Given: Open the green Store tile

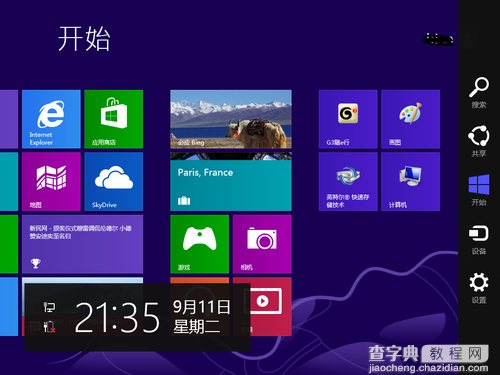Looking at the screenshot, I should [114, 119].
